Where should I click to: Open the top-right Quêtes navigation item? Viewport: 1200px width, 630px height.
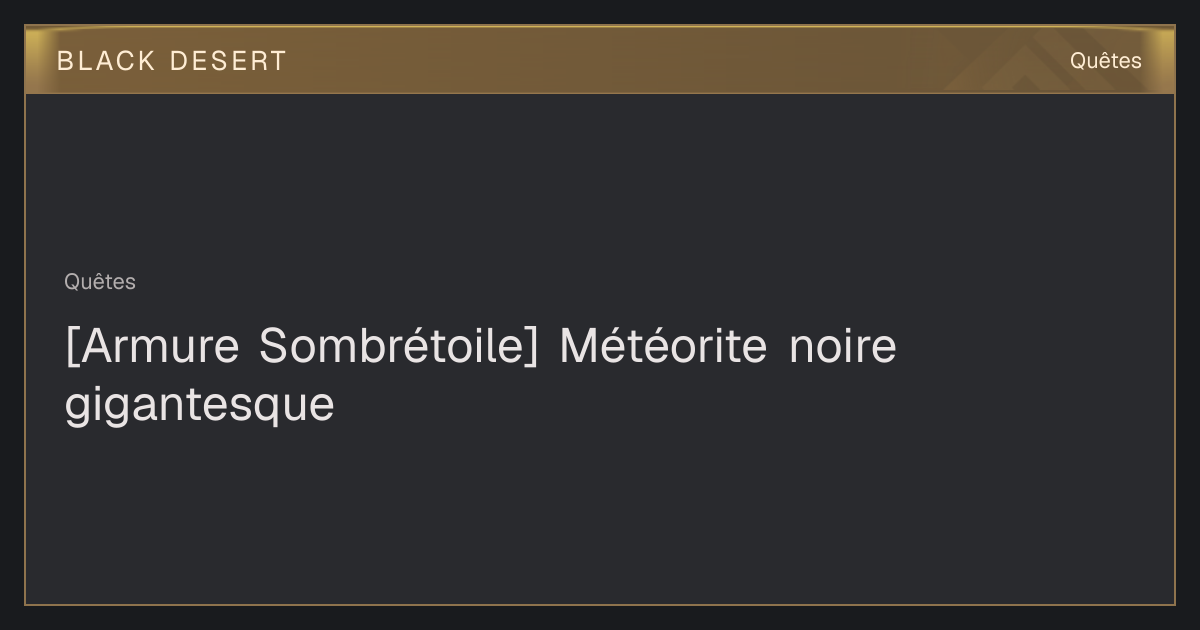coord(1105,60)
